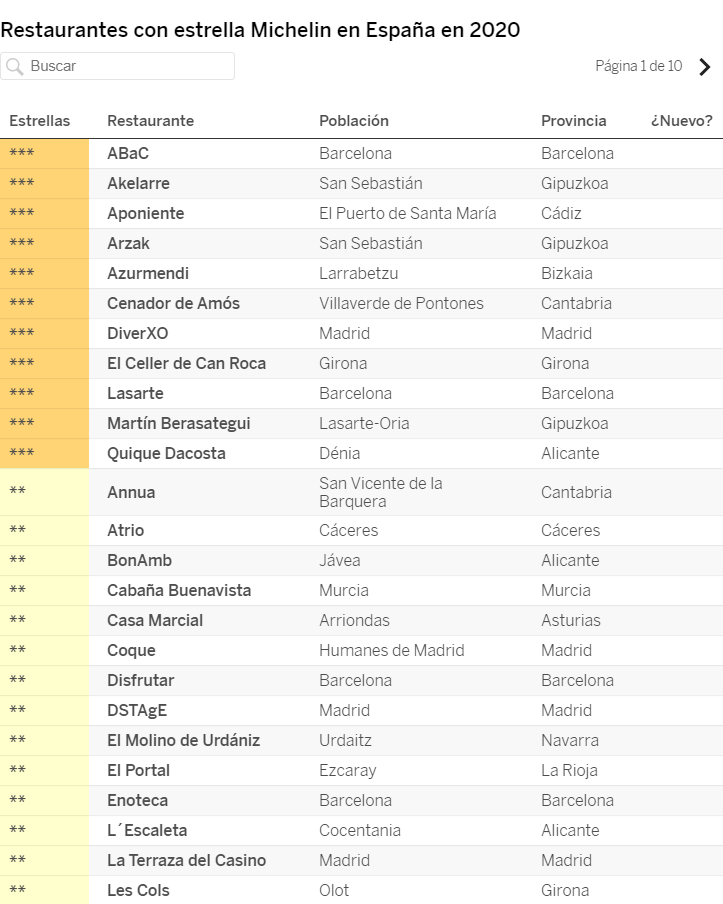Click the search magnifier icon
The height and width of the screenshot is (904, 723).
14,67
